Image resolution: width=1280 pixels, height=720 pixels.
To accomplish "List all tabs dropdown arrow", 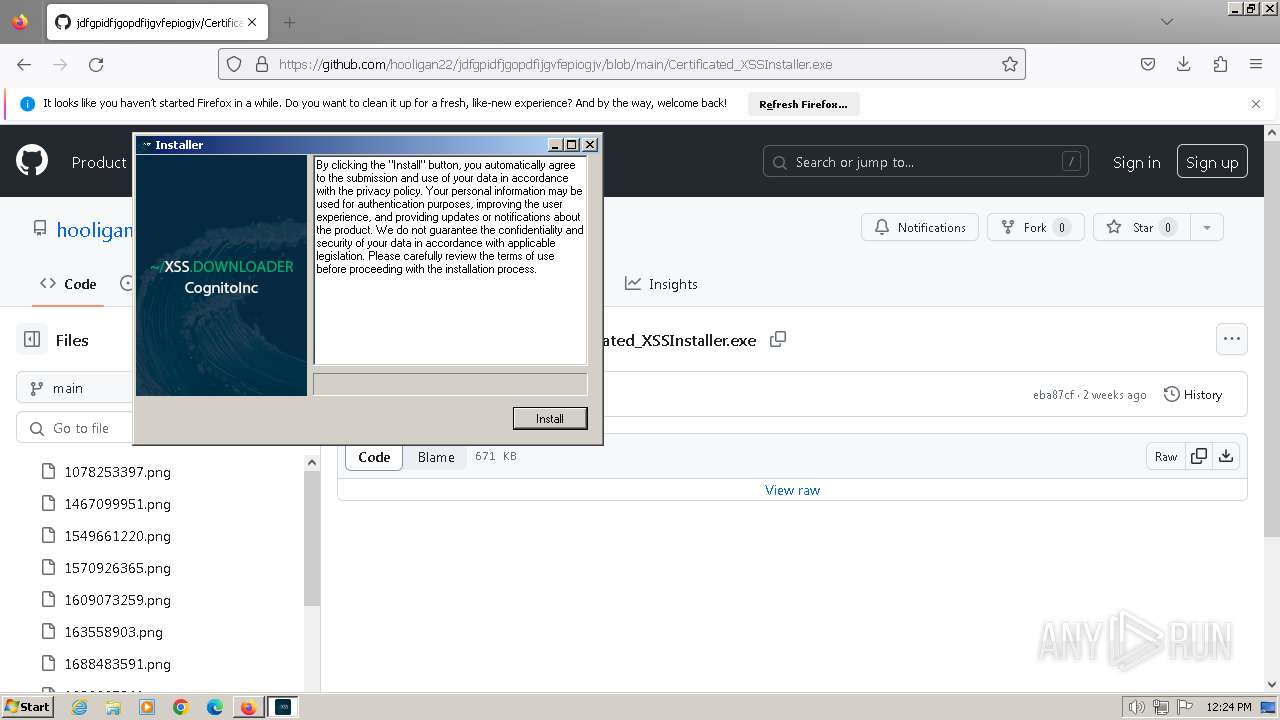I will pos(1167,22).
